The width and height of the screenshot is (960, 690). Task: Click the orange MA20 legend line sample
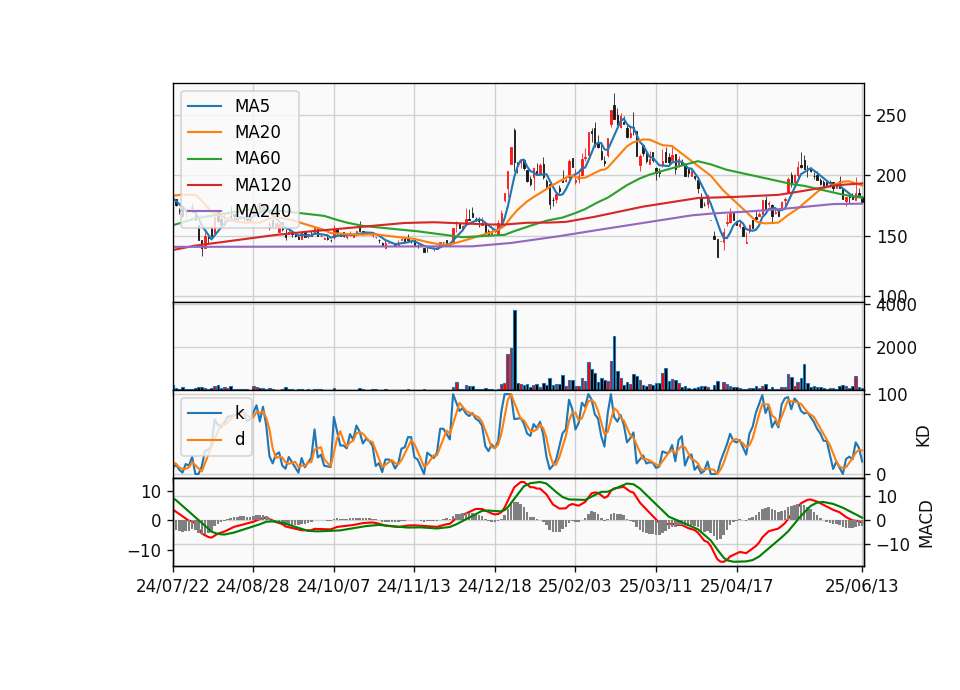pyautogui.click(x=204, y=132)
